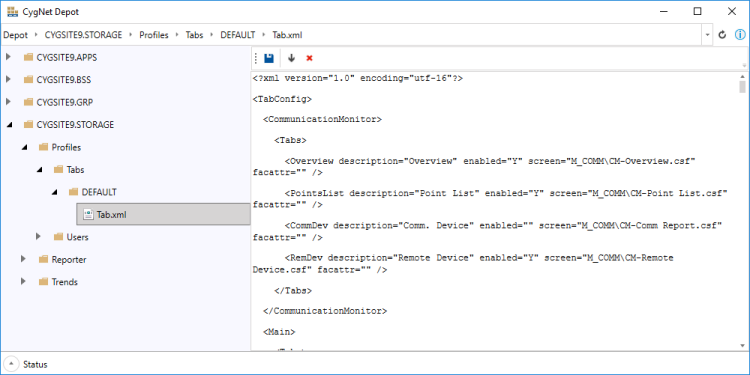750x375 pixels.
Task: Click the <Overview description line
Action: pos(489,161)
